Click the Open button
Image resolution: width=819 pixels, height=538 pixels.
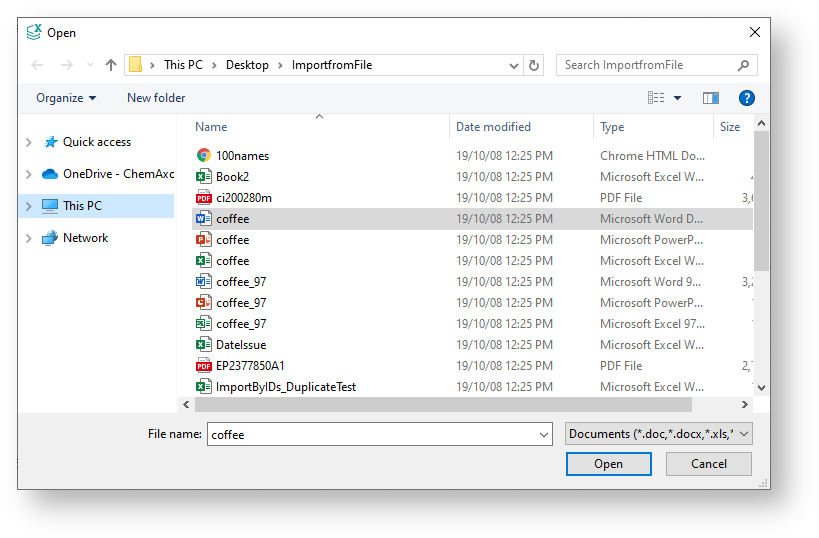(608, 464)
